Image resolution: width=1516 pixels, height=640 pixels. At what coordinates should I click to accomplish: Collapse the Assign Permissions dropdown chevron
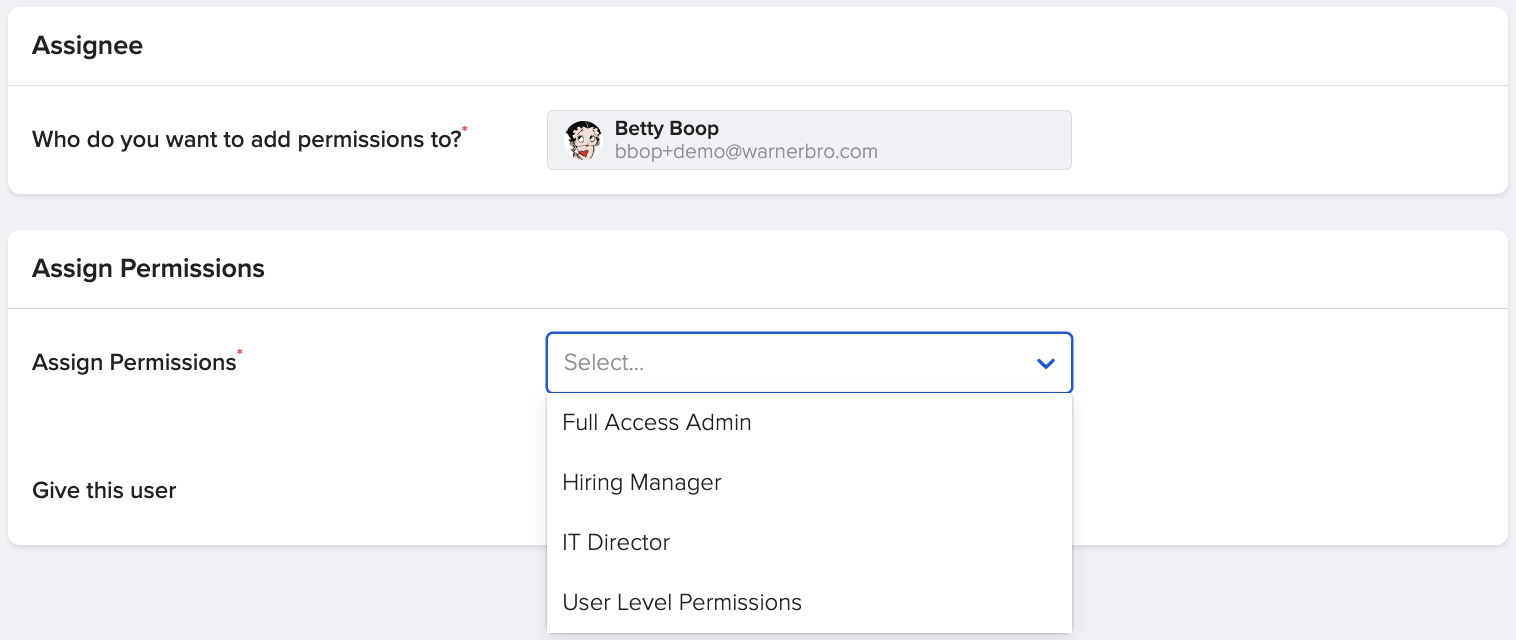click(1046, 363)
